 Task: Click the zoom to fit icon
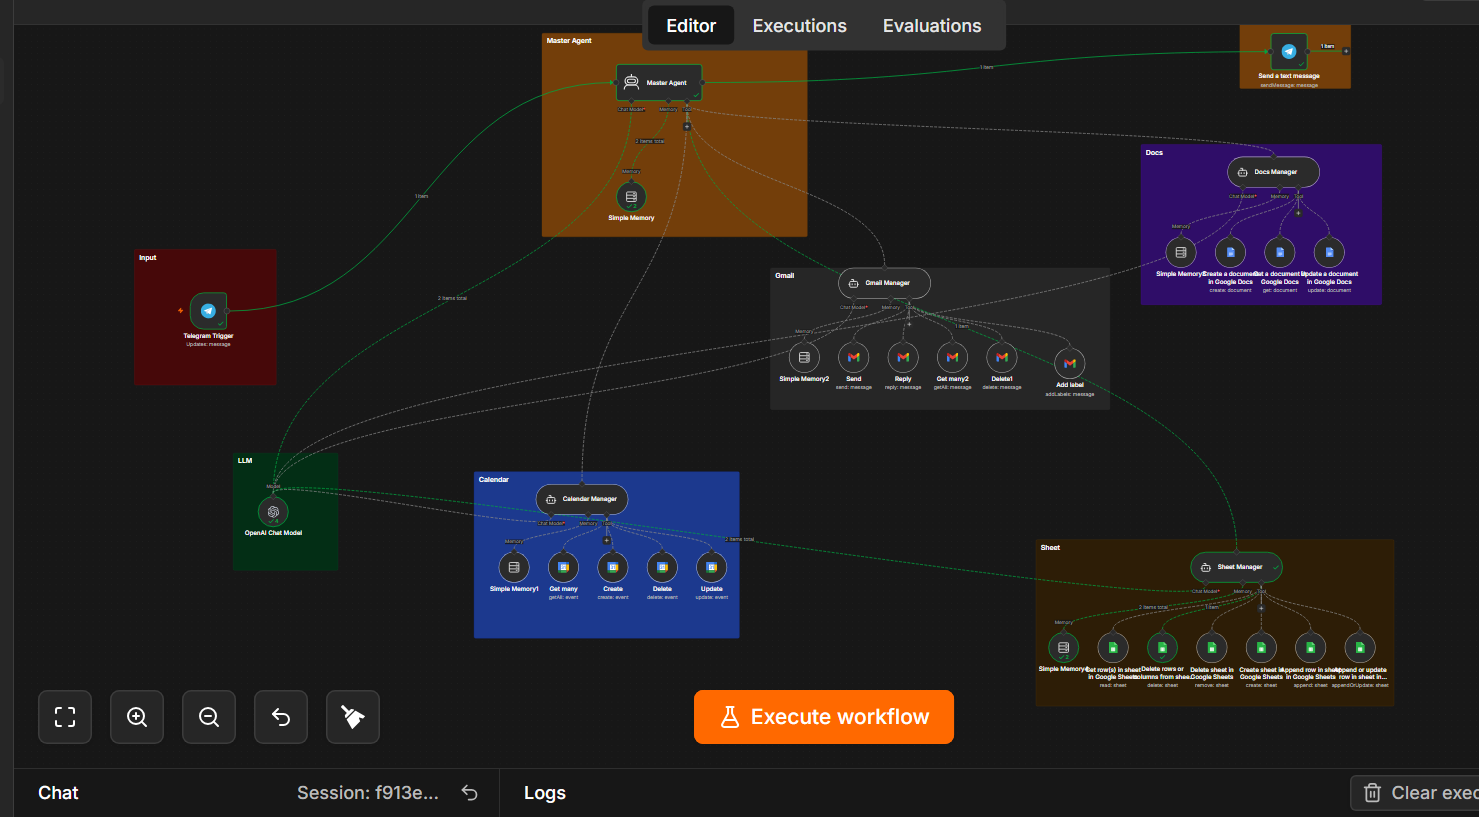tap(65, 717)
